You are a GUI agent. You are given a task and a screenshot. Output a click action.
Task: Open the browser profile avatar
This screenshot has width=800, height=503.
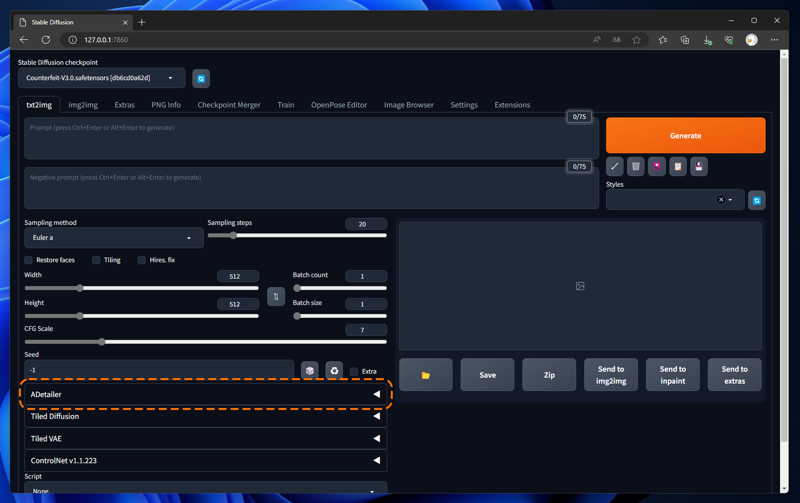[752, 40]
